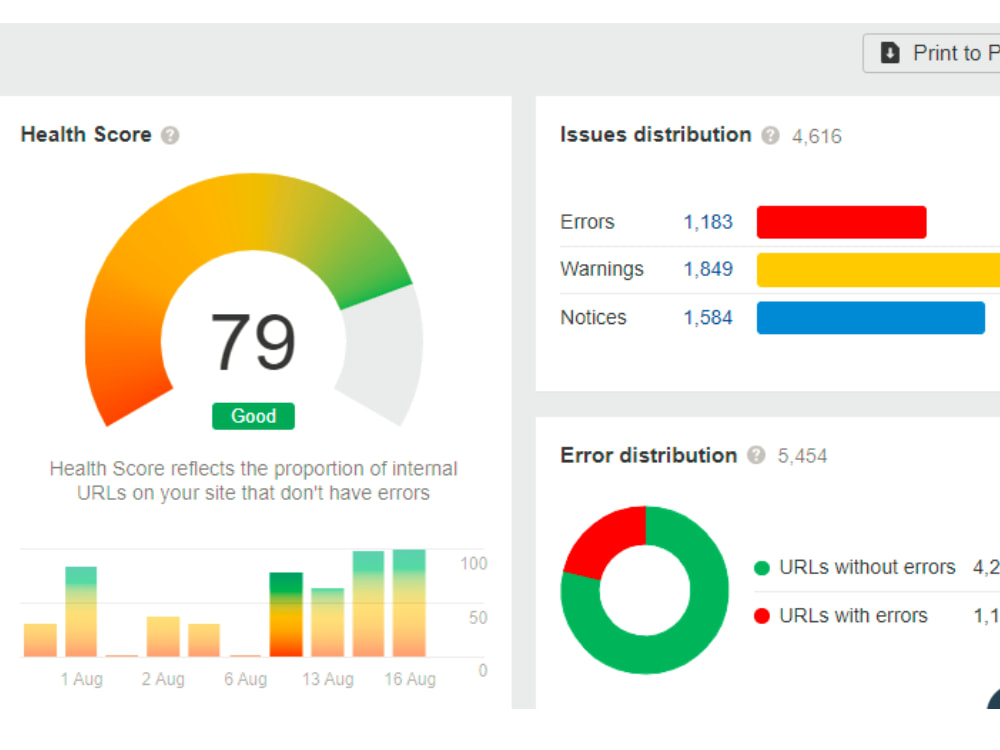Click the 79 health score value
Viewport: 1000px width, 750px height.
(253, 342)
